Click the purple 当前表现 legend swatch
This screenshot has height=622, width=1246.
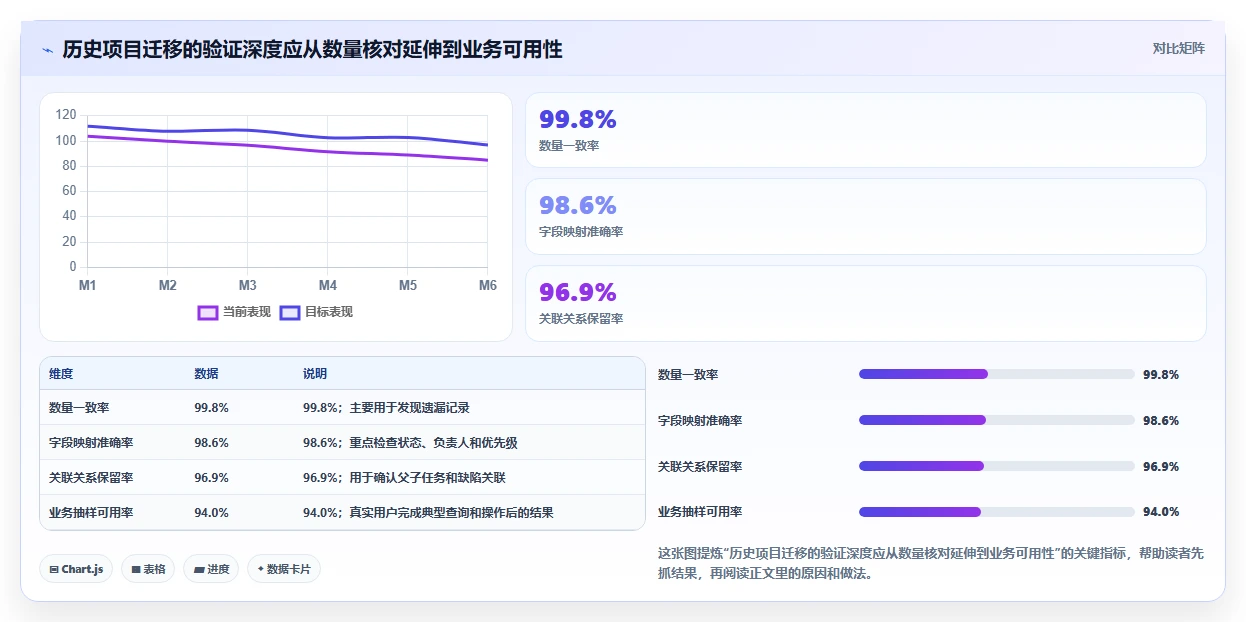[x=208, y=312]
